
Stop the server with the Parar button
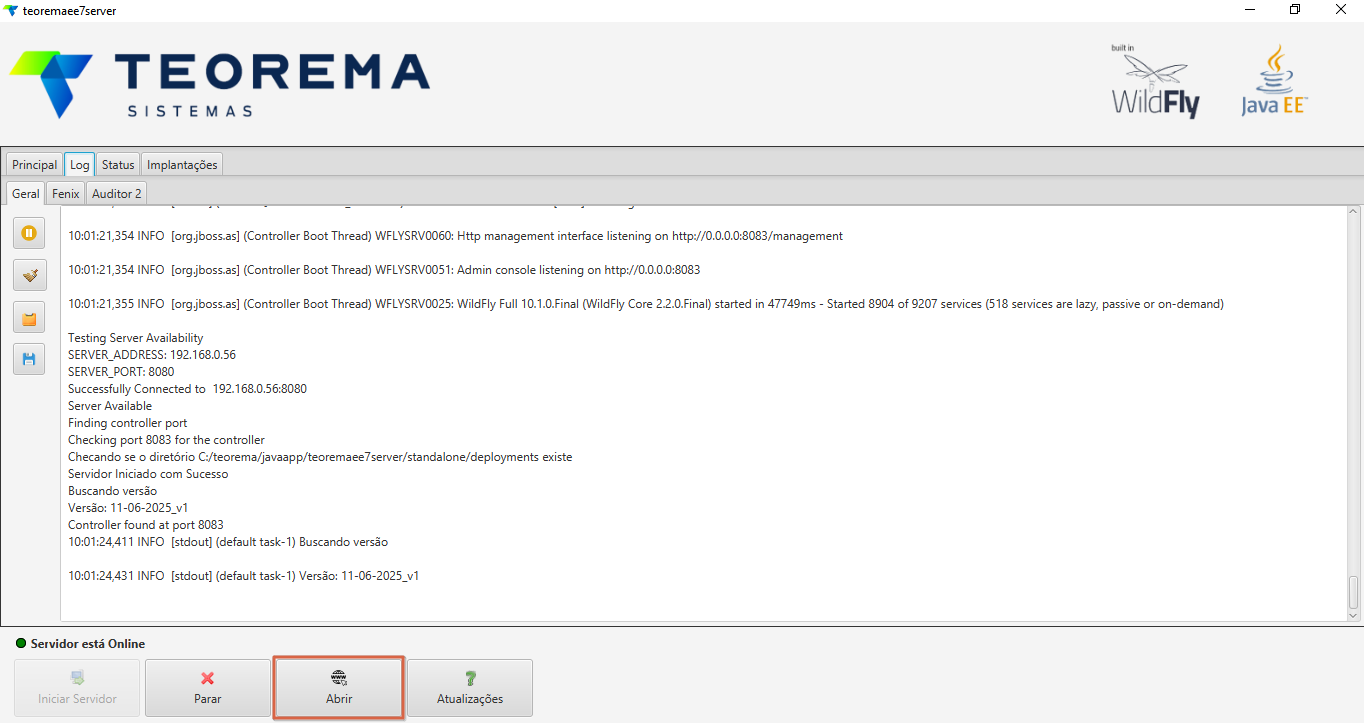pos(208,688)
